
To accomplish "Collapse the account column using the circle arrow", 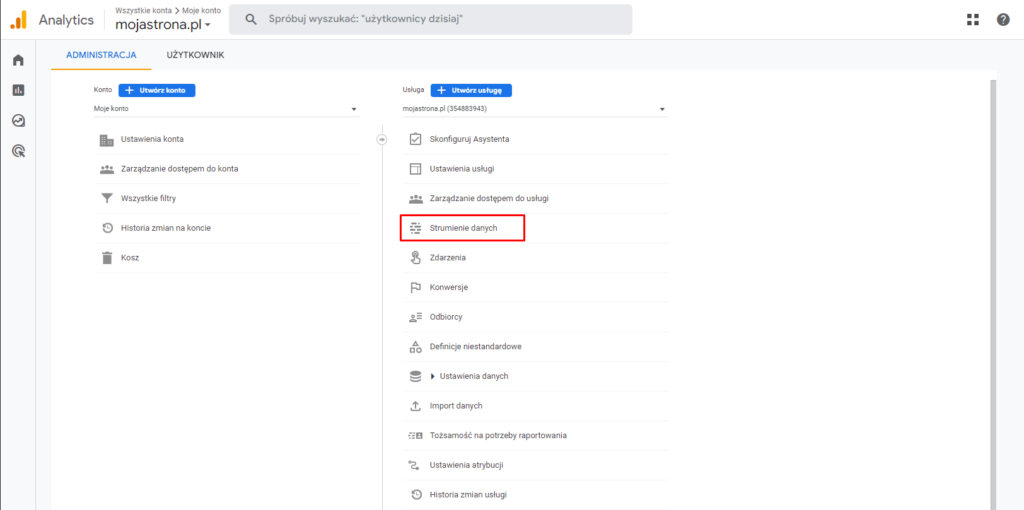I will [381, 139].
